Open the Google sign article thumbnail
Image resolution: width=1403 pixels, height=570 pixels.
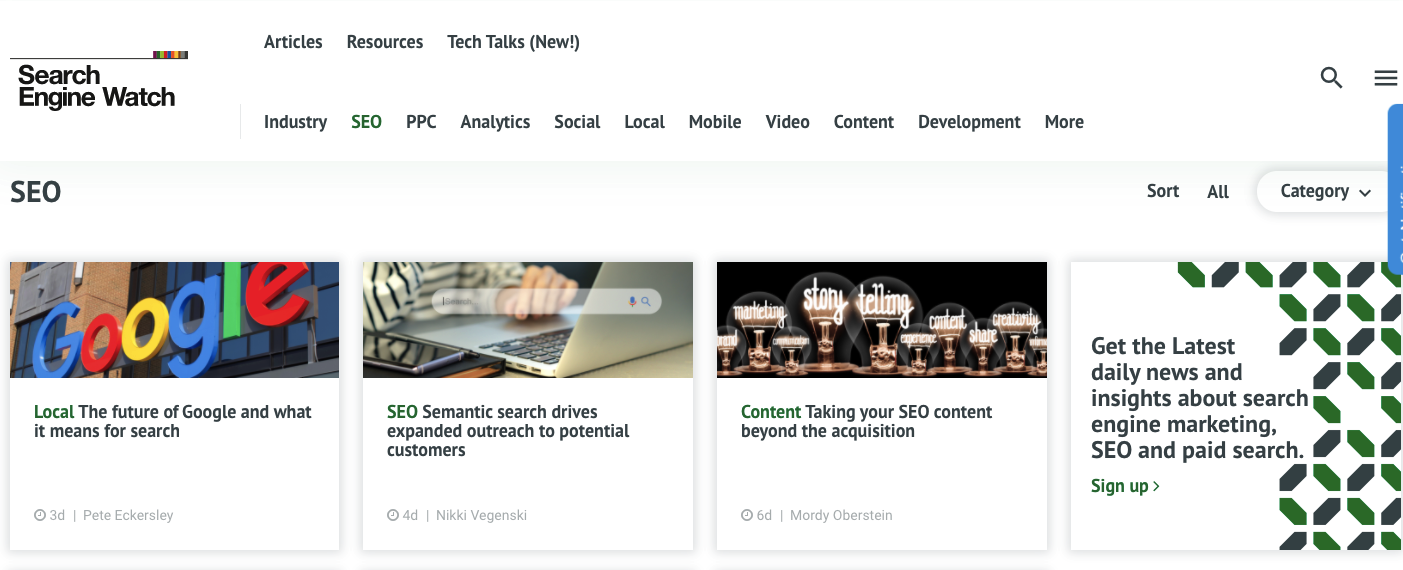(x=174, y=320)
